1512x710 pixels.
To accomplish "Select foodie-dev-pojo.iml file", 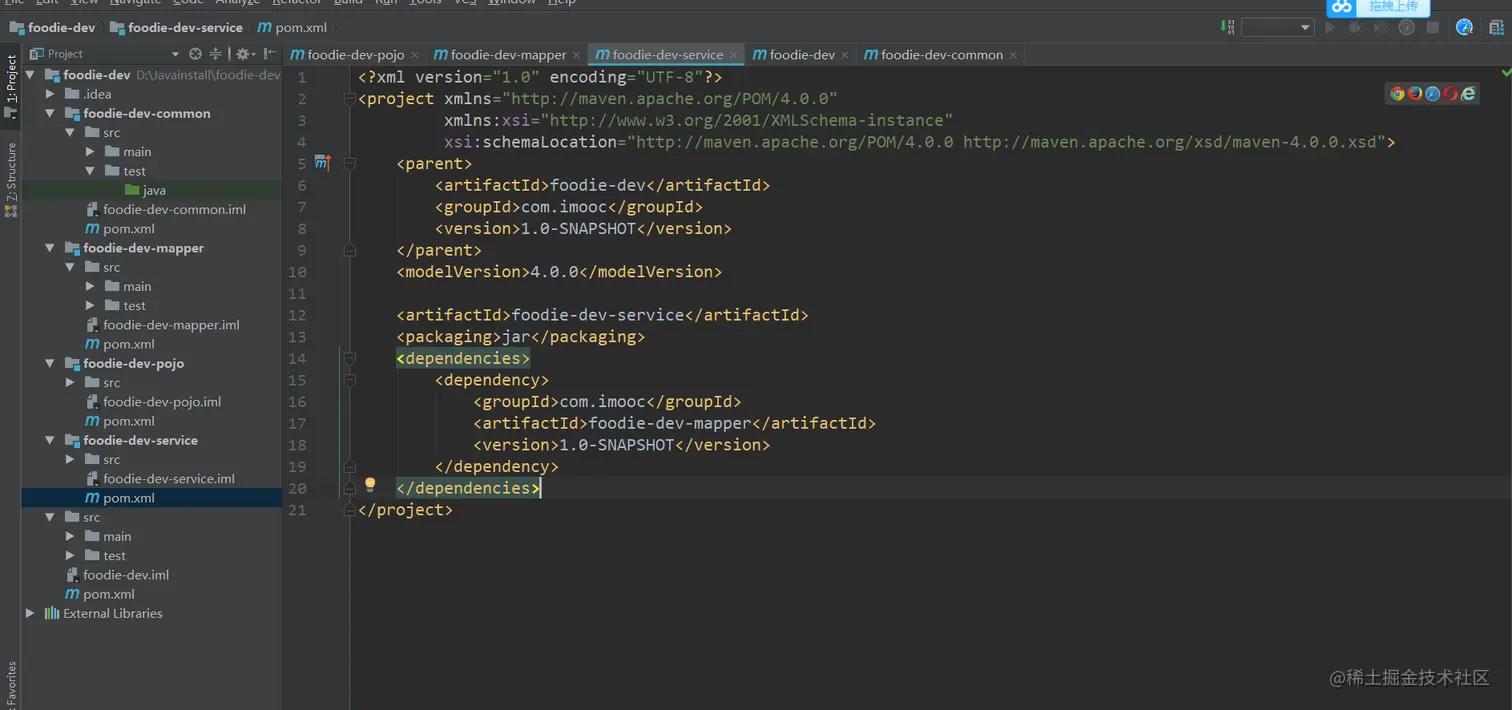I will [x=154, y=402].
